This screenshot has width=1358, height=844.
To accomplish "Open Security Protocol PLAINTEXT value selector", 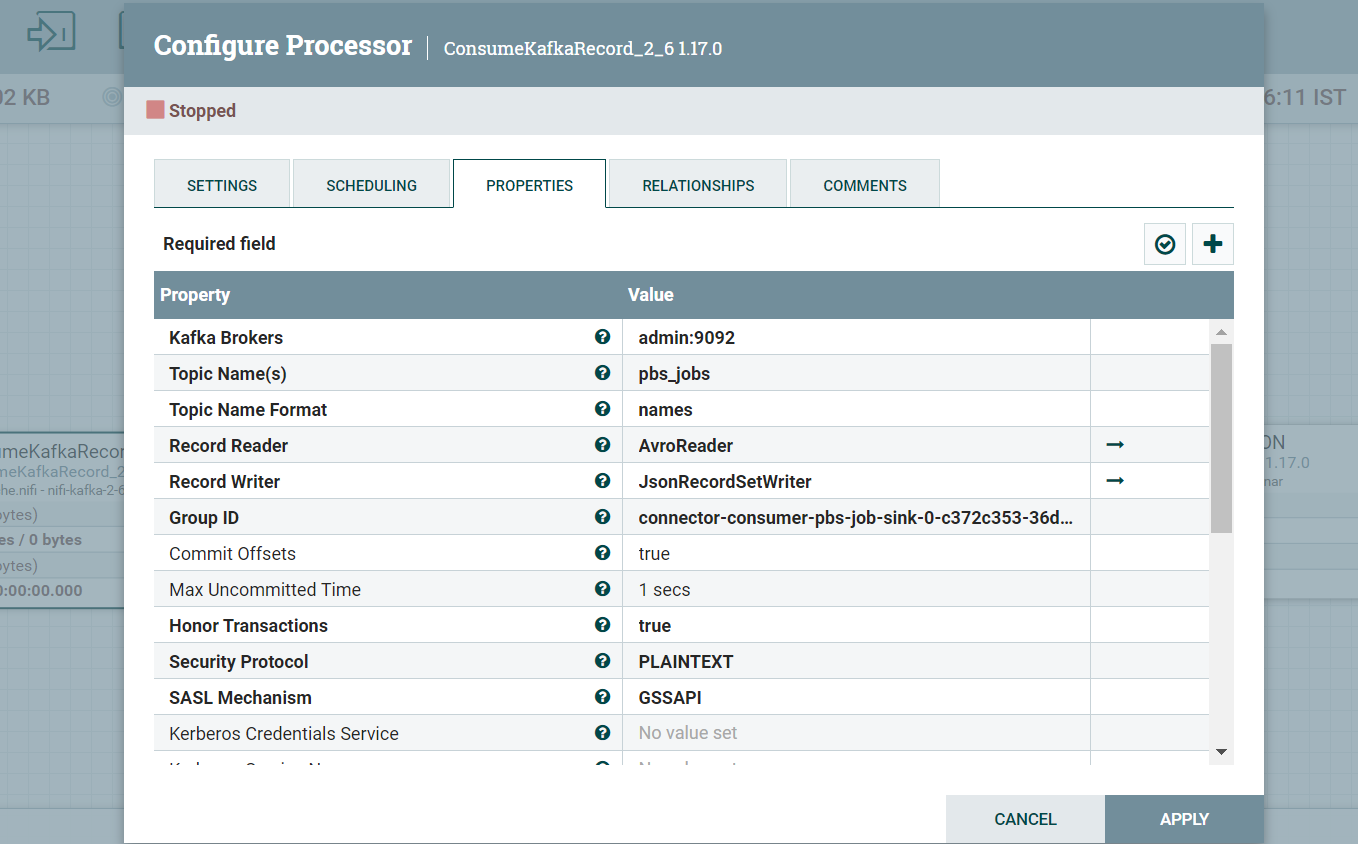I will click(x=855, y=662).
